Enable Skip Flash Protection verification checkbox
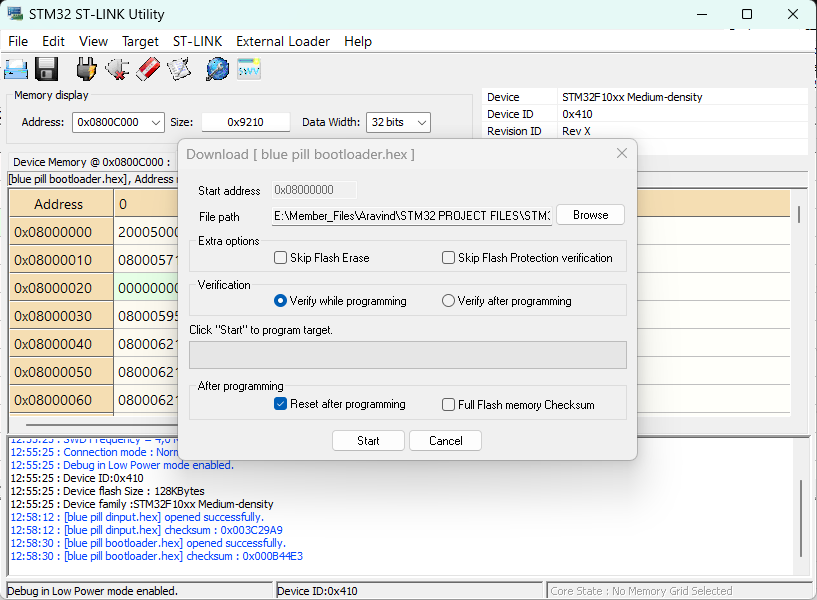The width and height of the screenshot is (817, 600). tap(448, 258)
